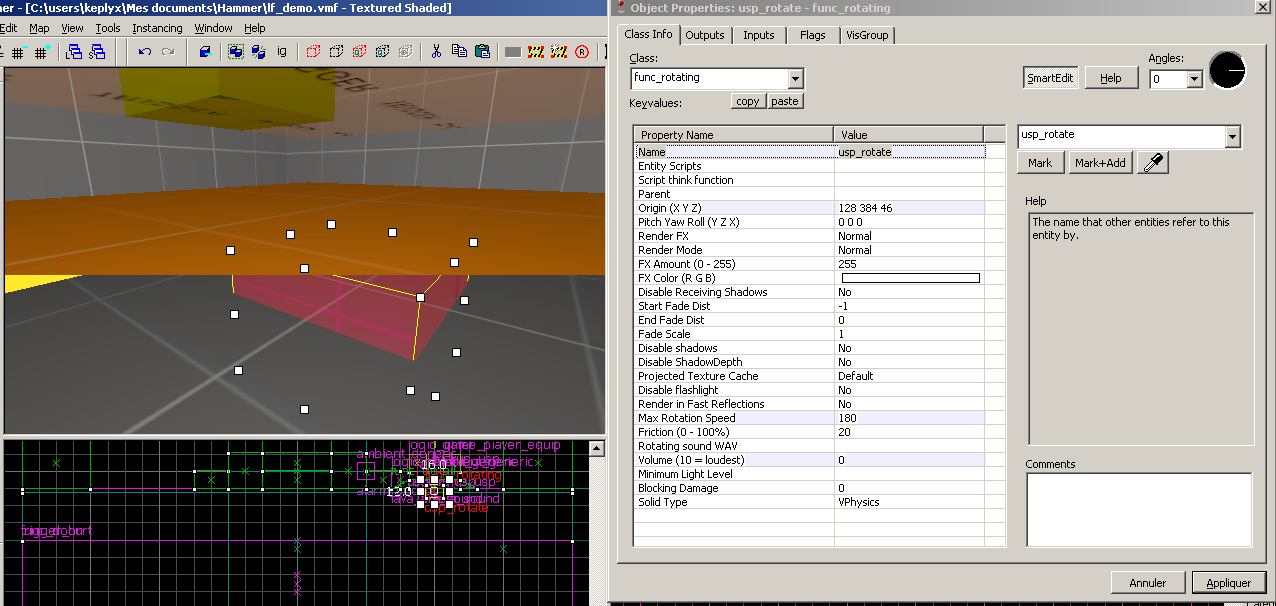Click the save window state icon
1276x606 pixels.
(97, 52)
